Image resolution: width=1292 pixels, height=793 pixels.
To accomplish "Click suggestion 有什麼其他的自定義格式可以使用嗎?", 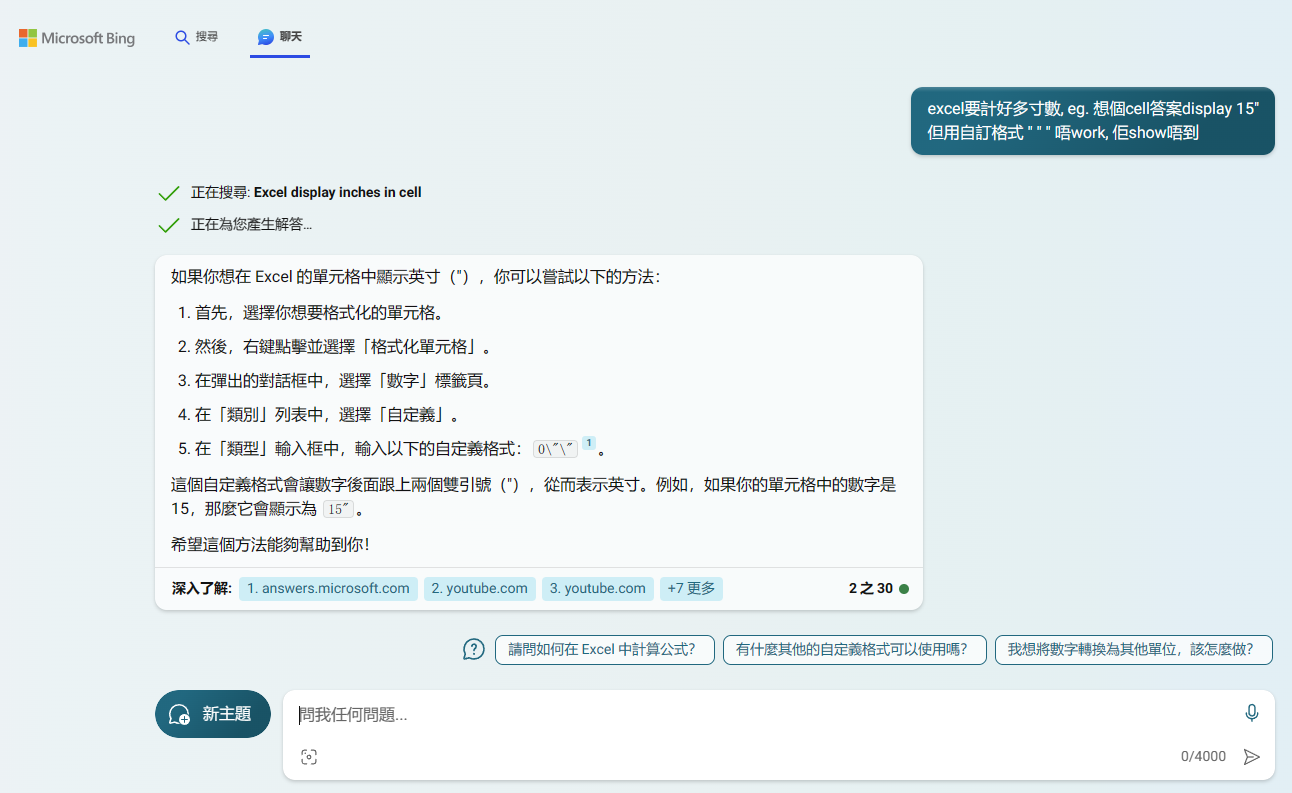I will pos(855,650).
